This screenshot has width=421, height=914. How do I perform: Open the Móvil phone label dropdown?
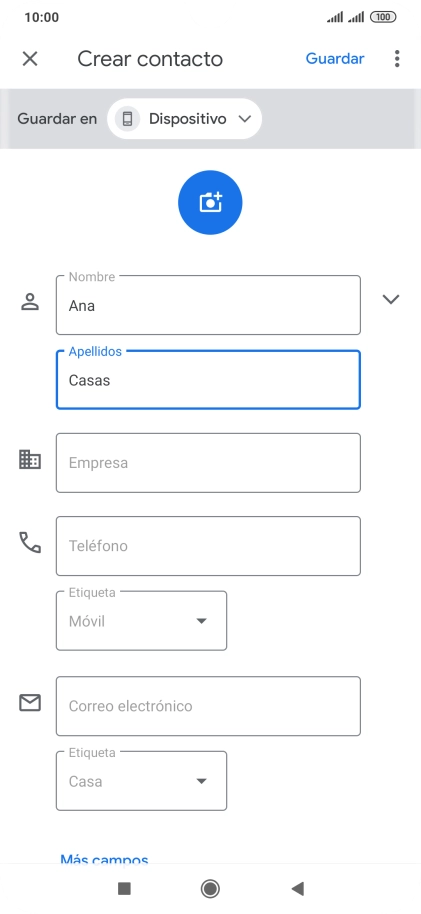(141, 621)
